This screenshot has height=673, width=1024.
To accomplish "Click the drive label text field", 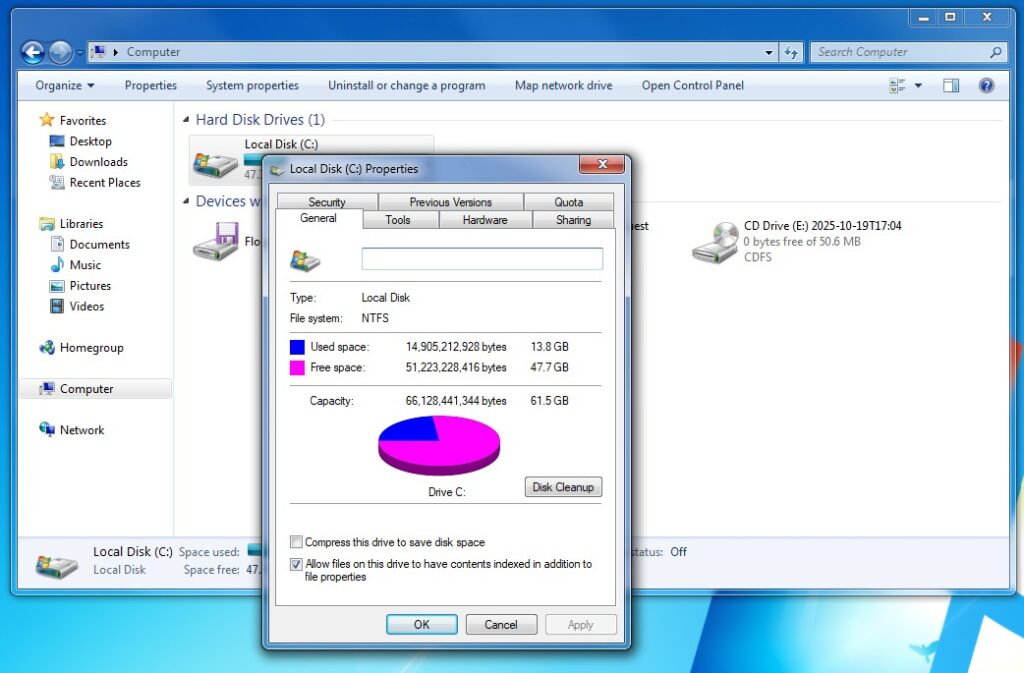I will click(x=482, y=260).
